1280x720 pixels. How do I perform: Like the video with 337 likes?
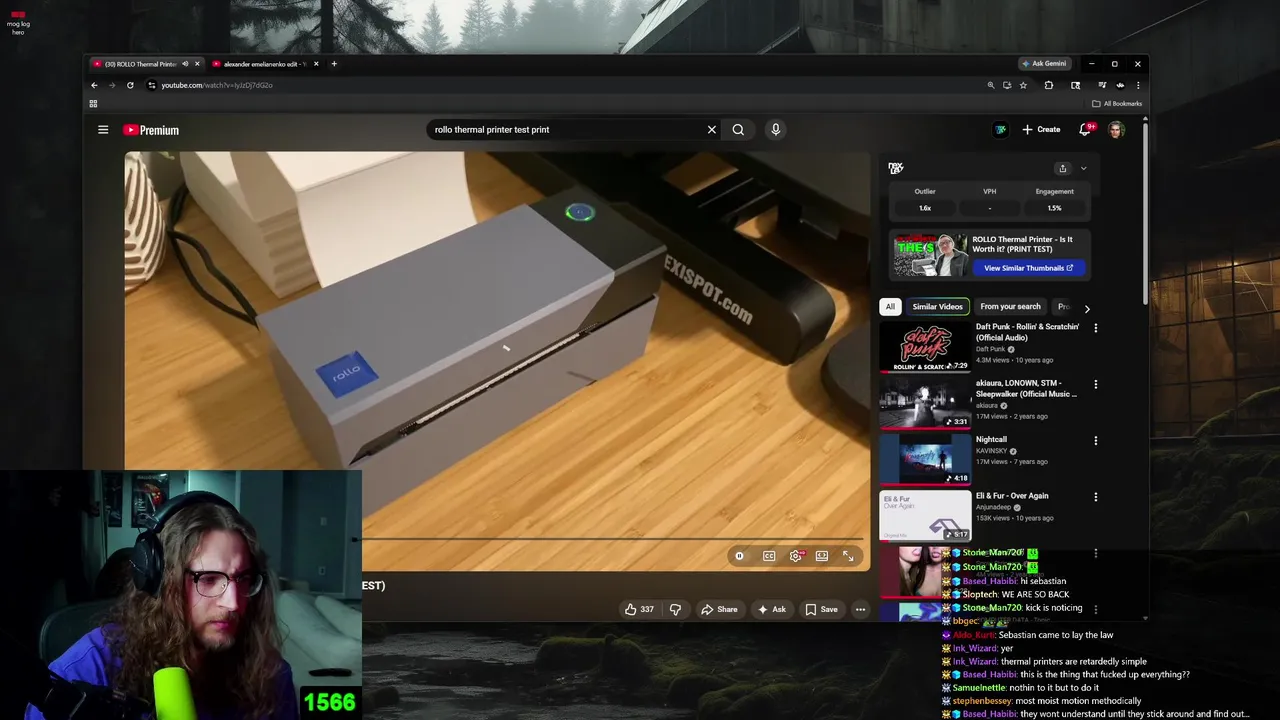(639, 609)
